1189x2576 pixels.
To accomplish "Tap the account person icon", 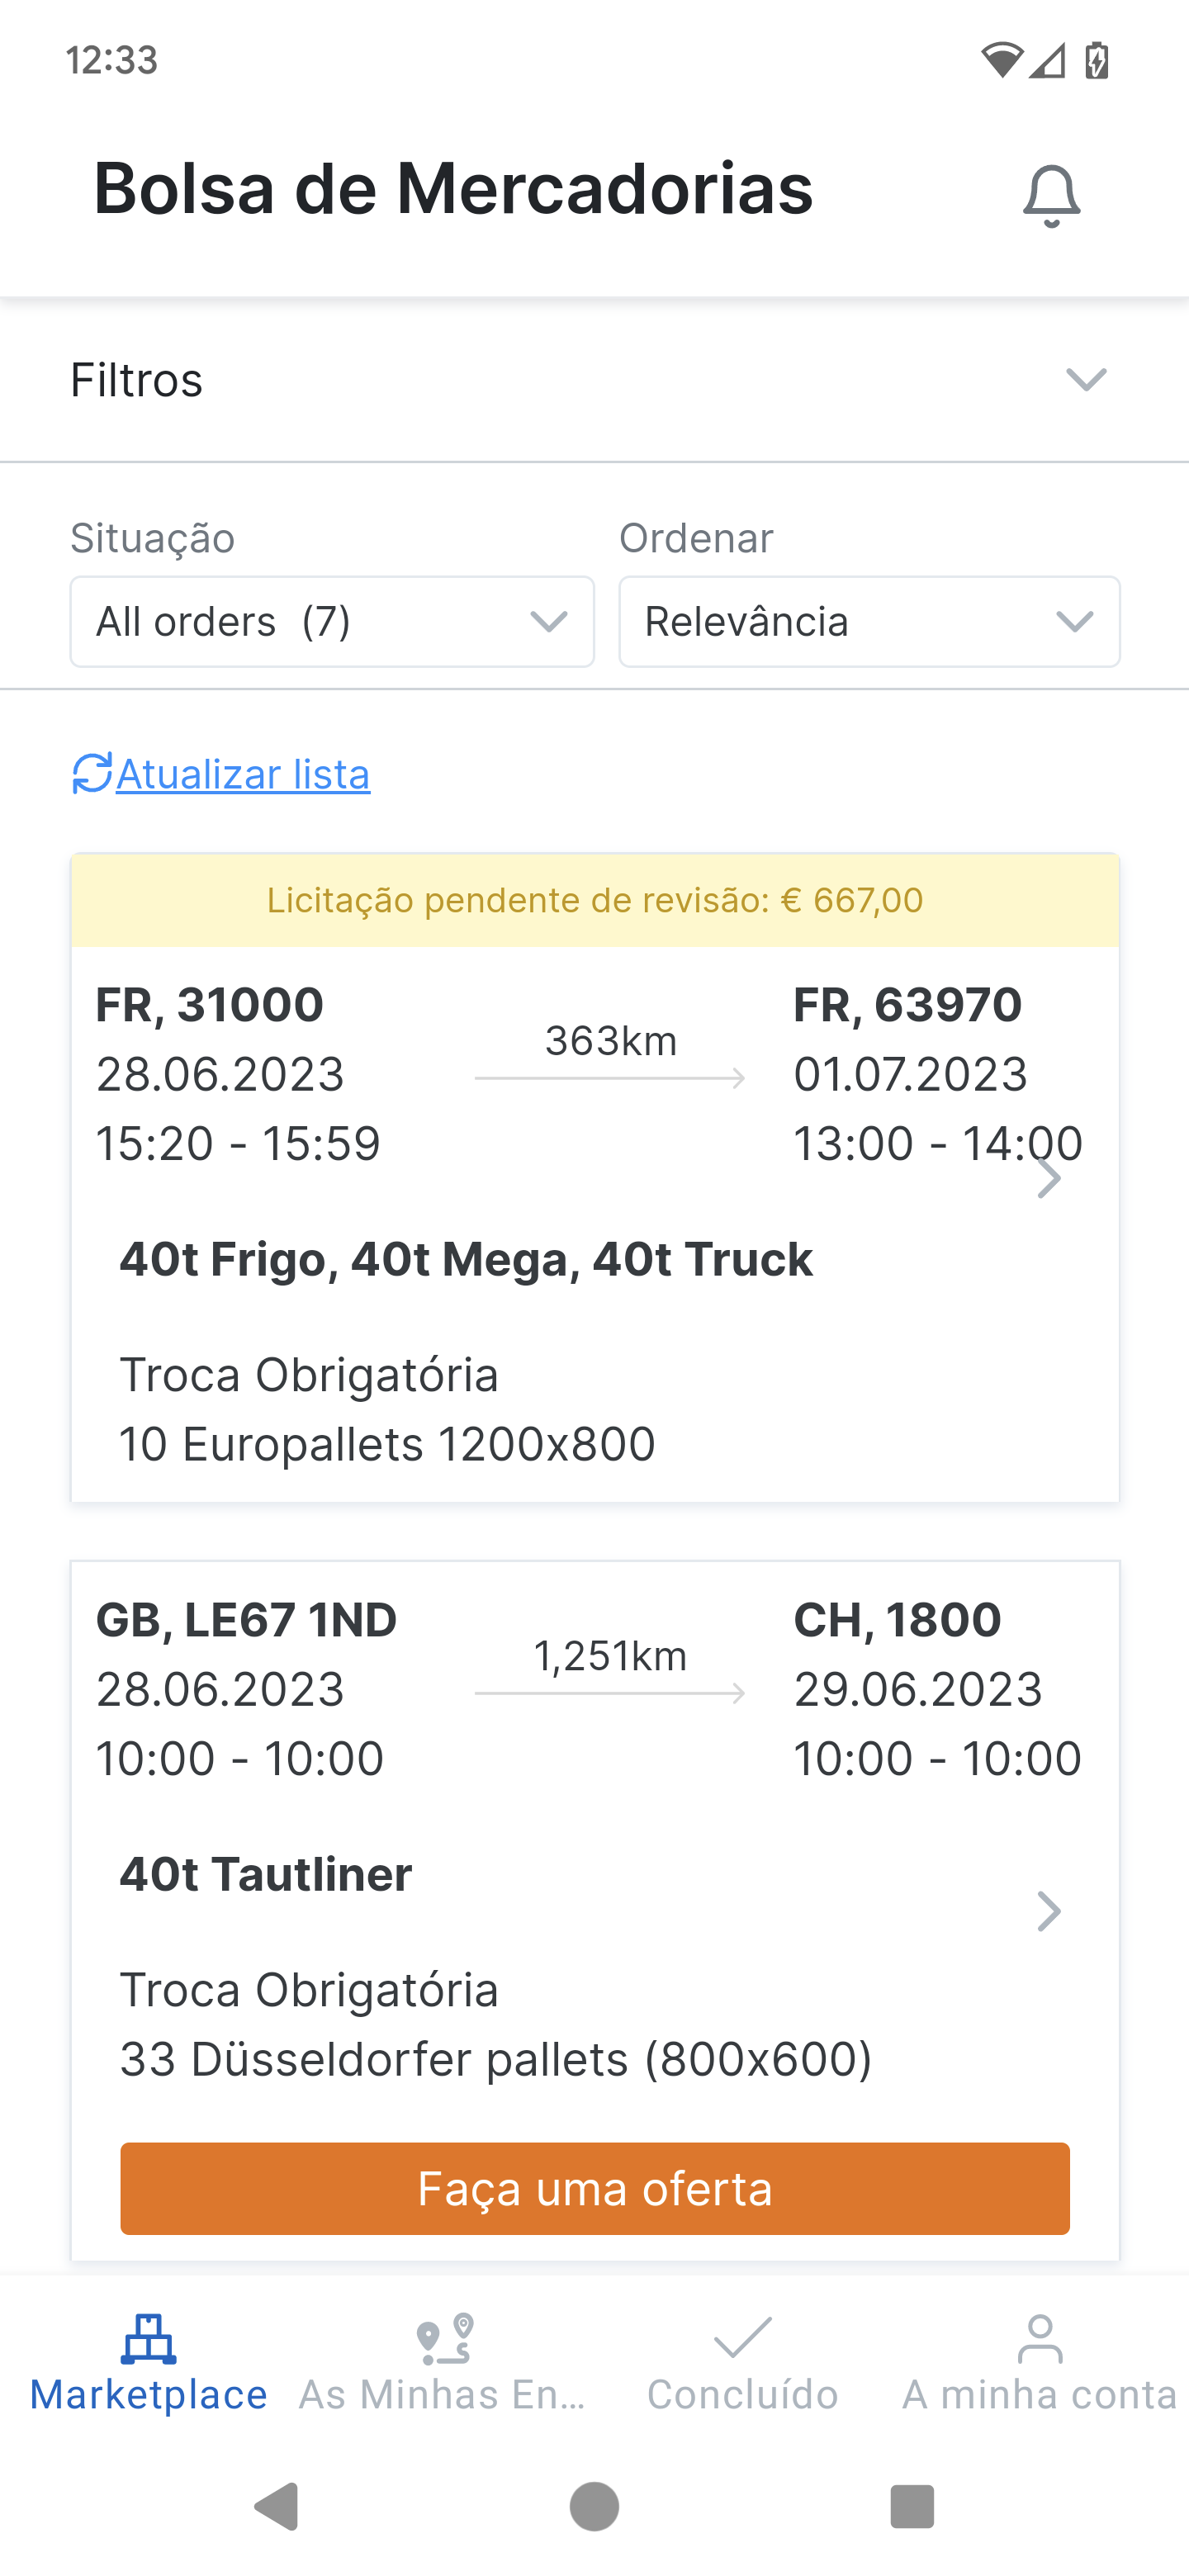I will pos(1040,2338).
